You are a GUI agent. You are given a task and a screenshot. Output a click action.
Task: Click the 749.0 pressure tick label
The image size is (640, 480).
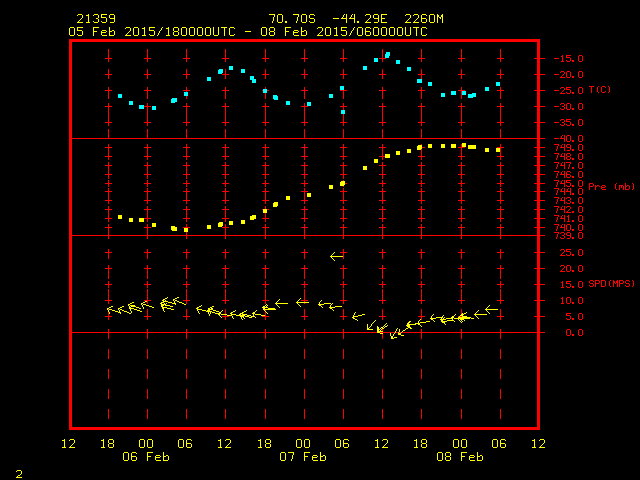click(x=569, y=148)
